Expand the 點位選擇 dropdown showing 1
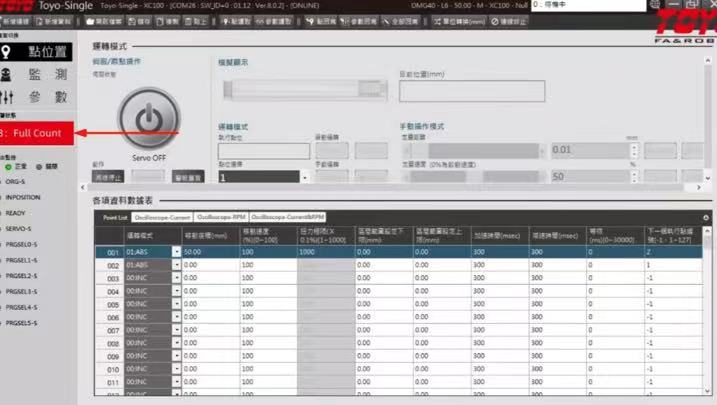 click(x=302, y=176)
